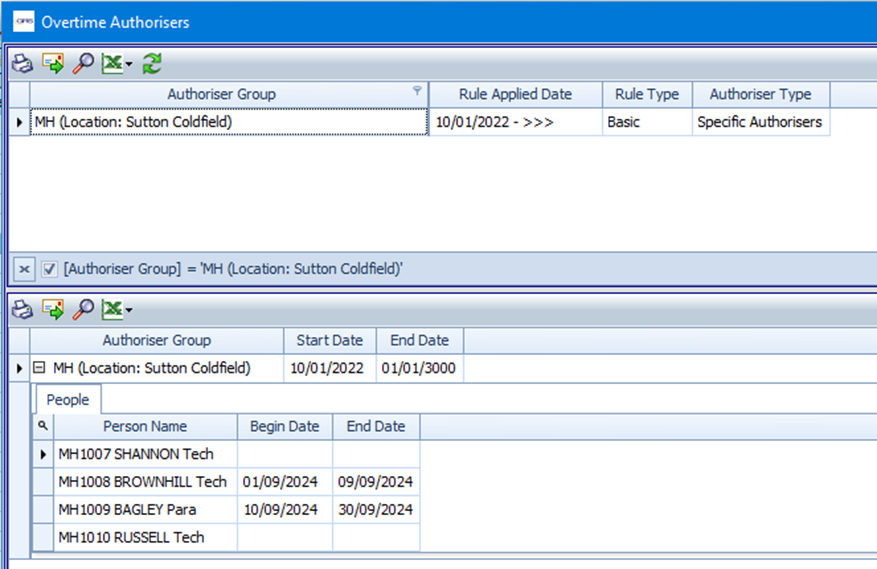The image size is (877, 569).
Task: Remove the active filter with the x button
Action: [25, 269]
